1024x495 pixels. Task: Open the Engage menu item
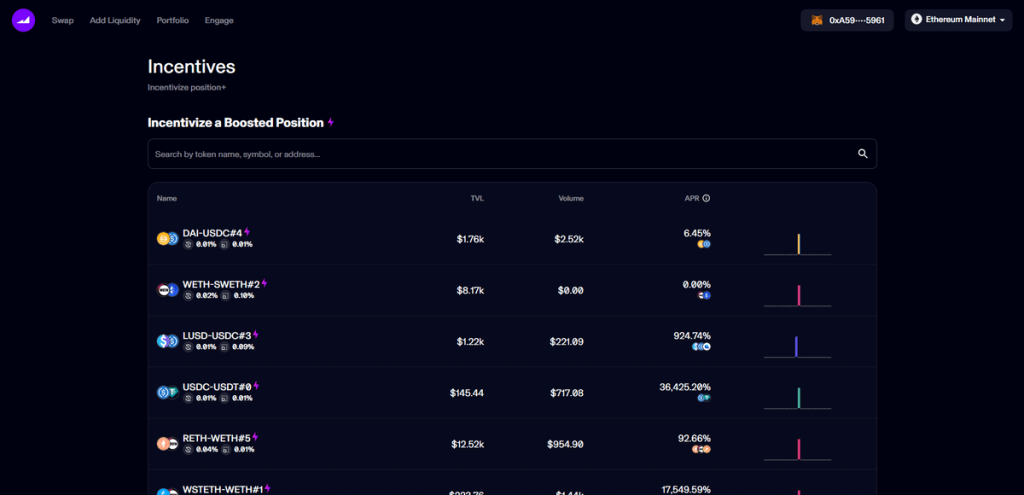pos(219,20)
